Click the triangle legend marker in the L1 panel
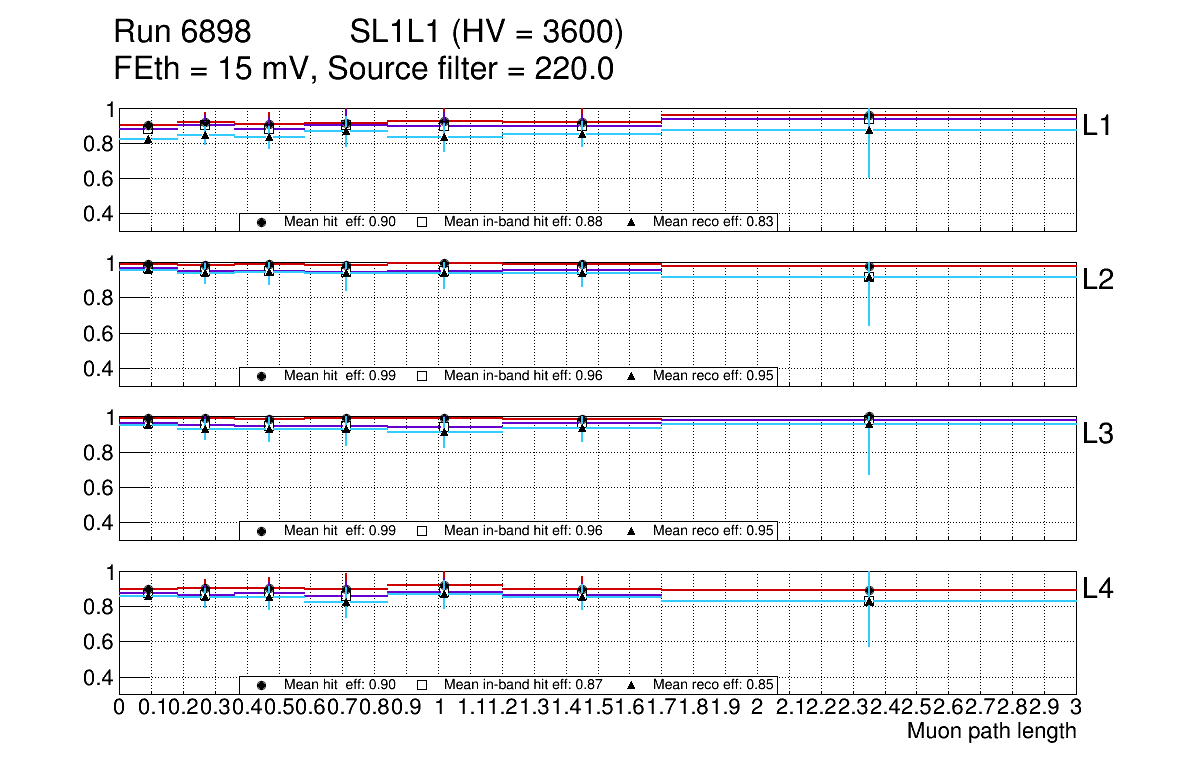 click(x=632, y=222)
